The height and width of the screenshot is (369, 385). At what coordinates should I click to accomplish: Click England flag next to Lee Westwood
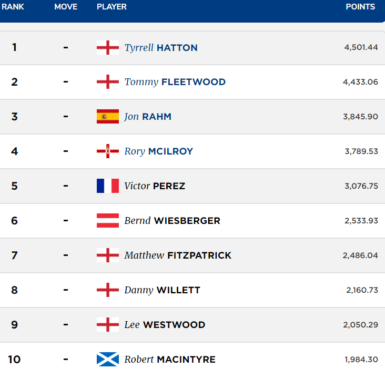108,325
